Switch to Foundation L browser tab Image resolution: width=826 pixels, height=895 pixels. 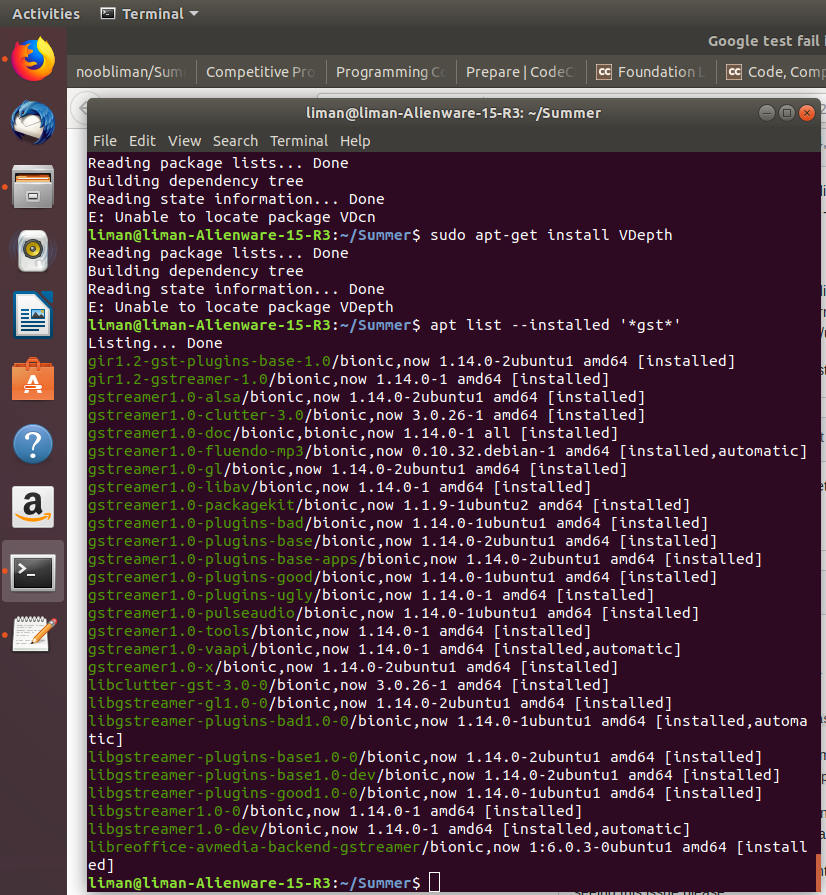pyautogui.click(x=651, y=72)
